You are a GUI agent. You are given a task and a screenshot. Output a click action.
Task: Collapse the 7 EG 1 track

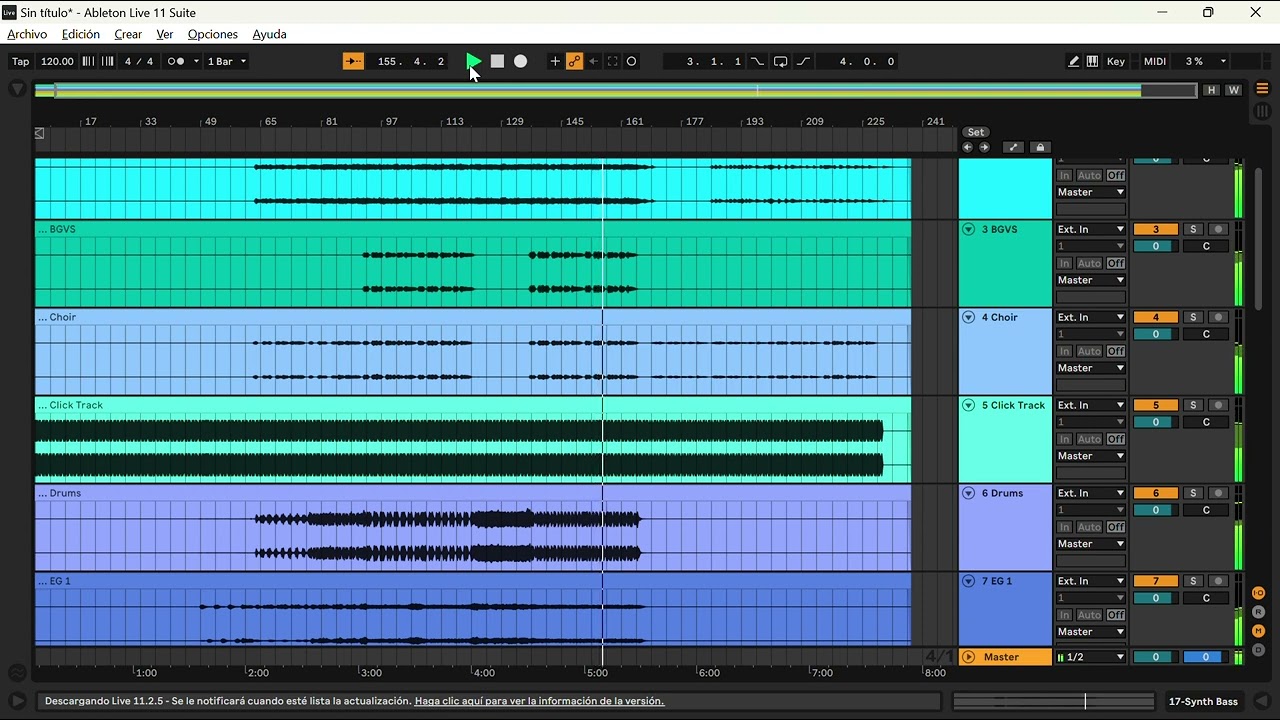point(968,581)
